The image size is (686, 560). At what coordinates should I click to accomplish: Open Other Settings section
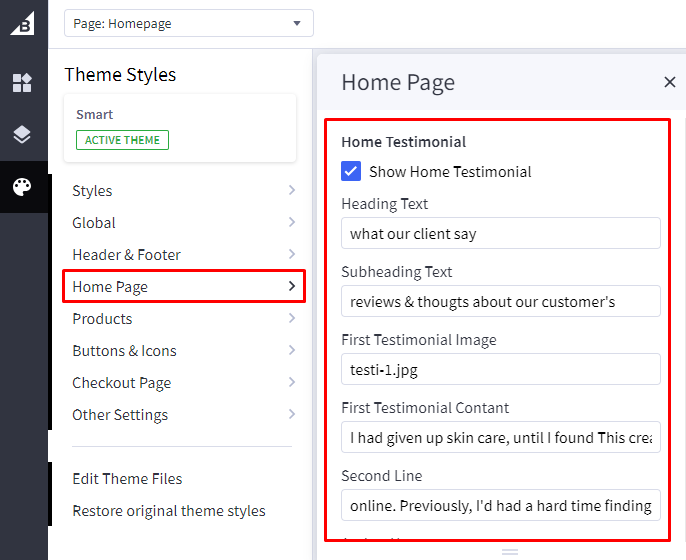(x=182, y=415)
